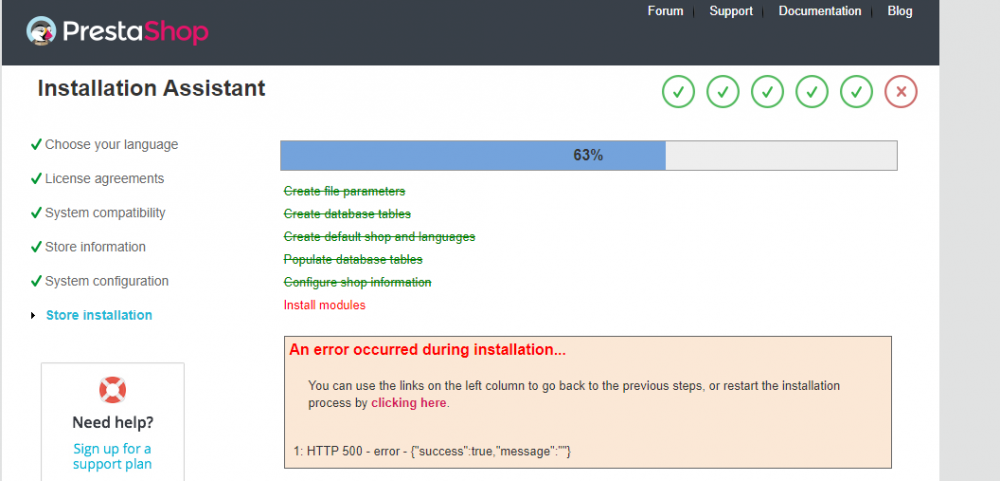This screenshot has width=1000, height=481.
Task: Go to Documentation in the header
Action: (819, 11)
